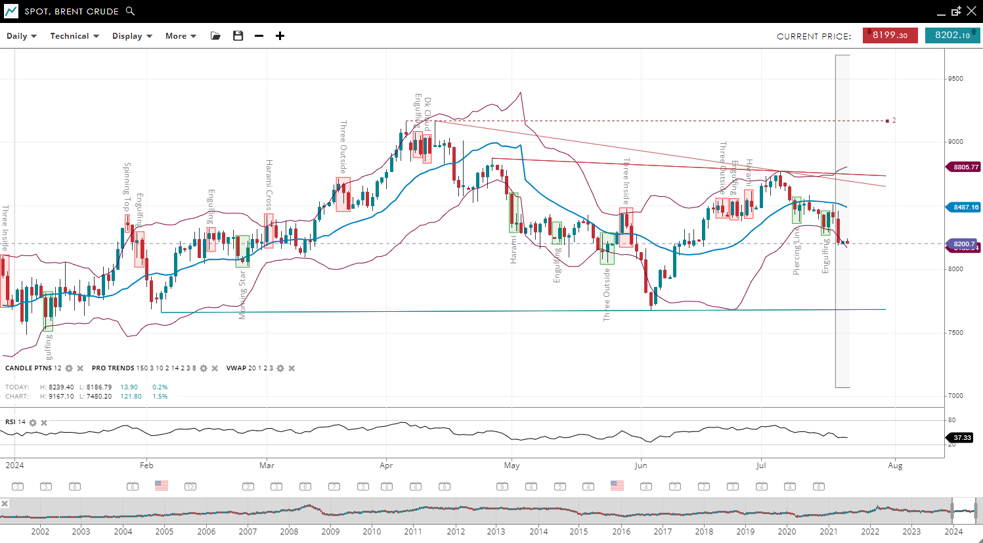983x543 pixels.
Task: Remove the Candle Ptns indicator
Action: (80, 369)
